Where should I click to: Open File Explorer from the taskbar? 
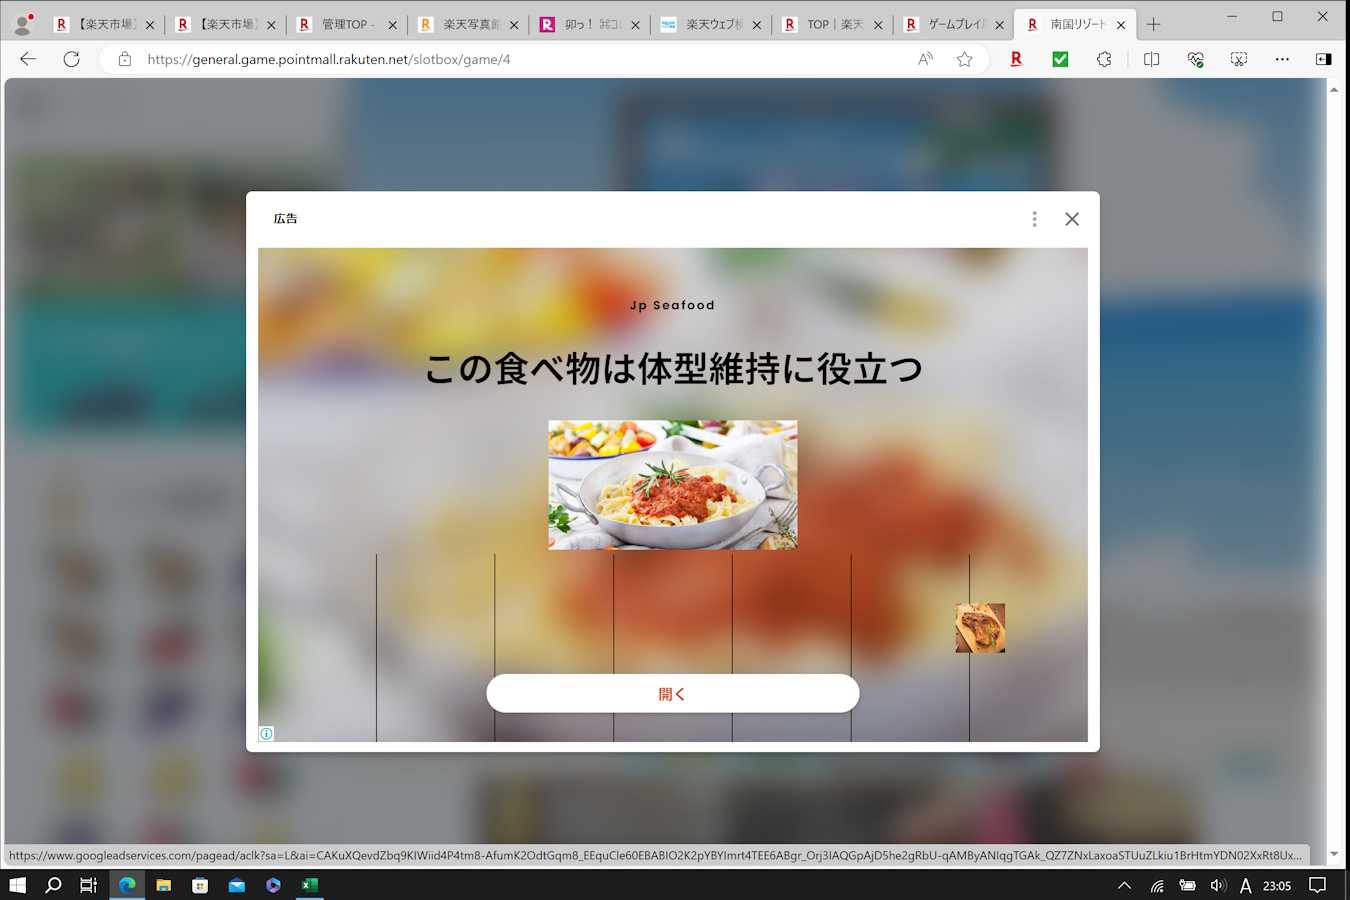tap(163, 885)
